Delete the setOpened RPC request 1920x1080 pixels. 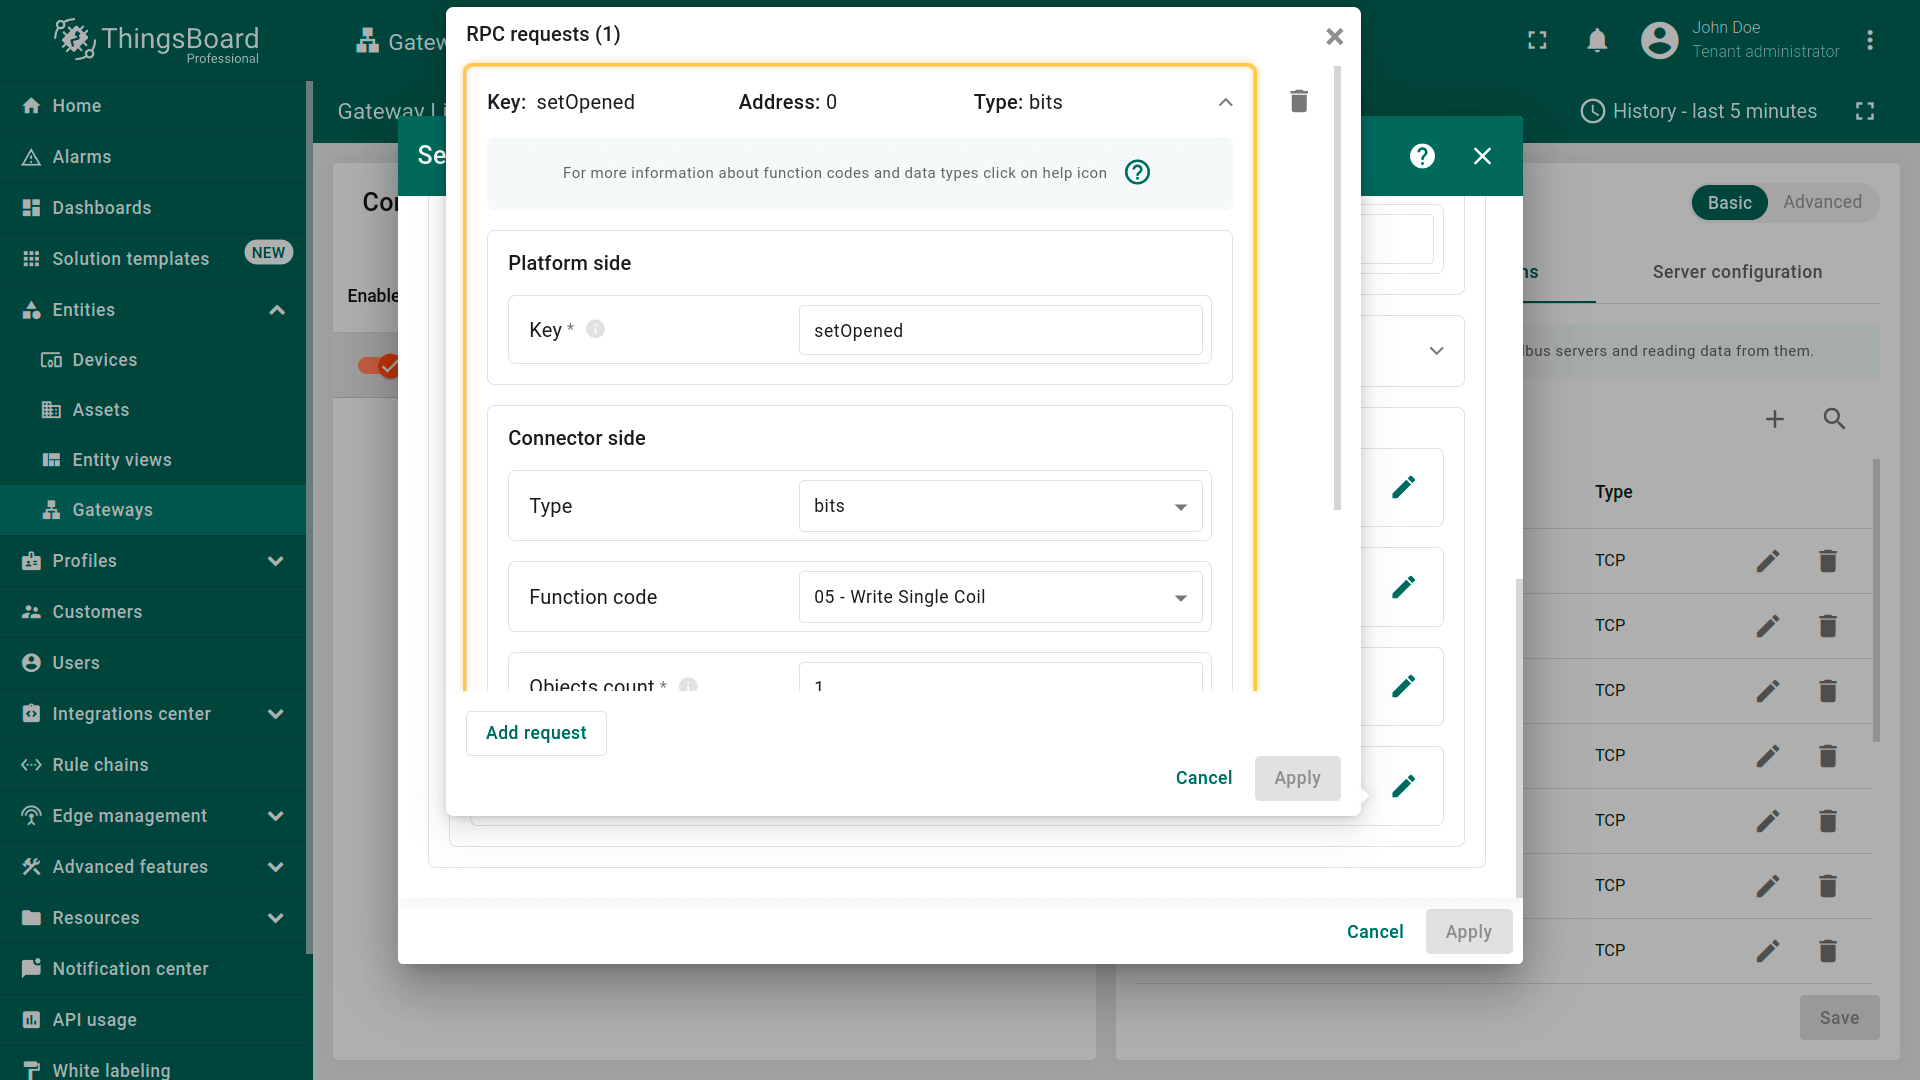pos(1299,101)
